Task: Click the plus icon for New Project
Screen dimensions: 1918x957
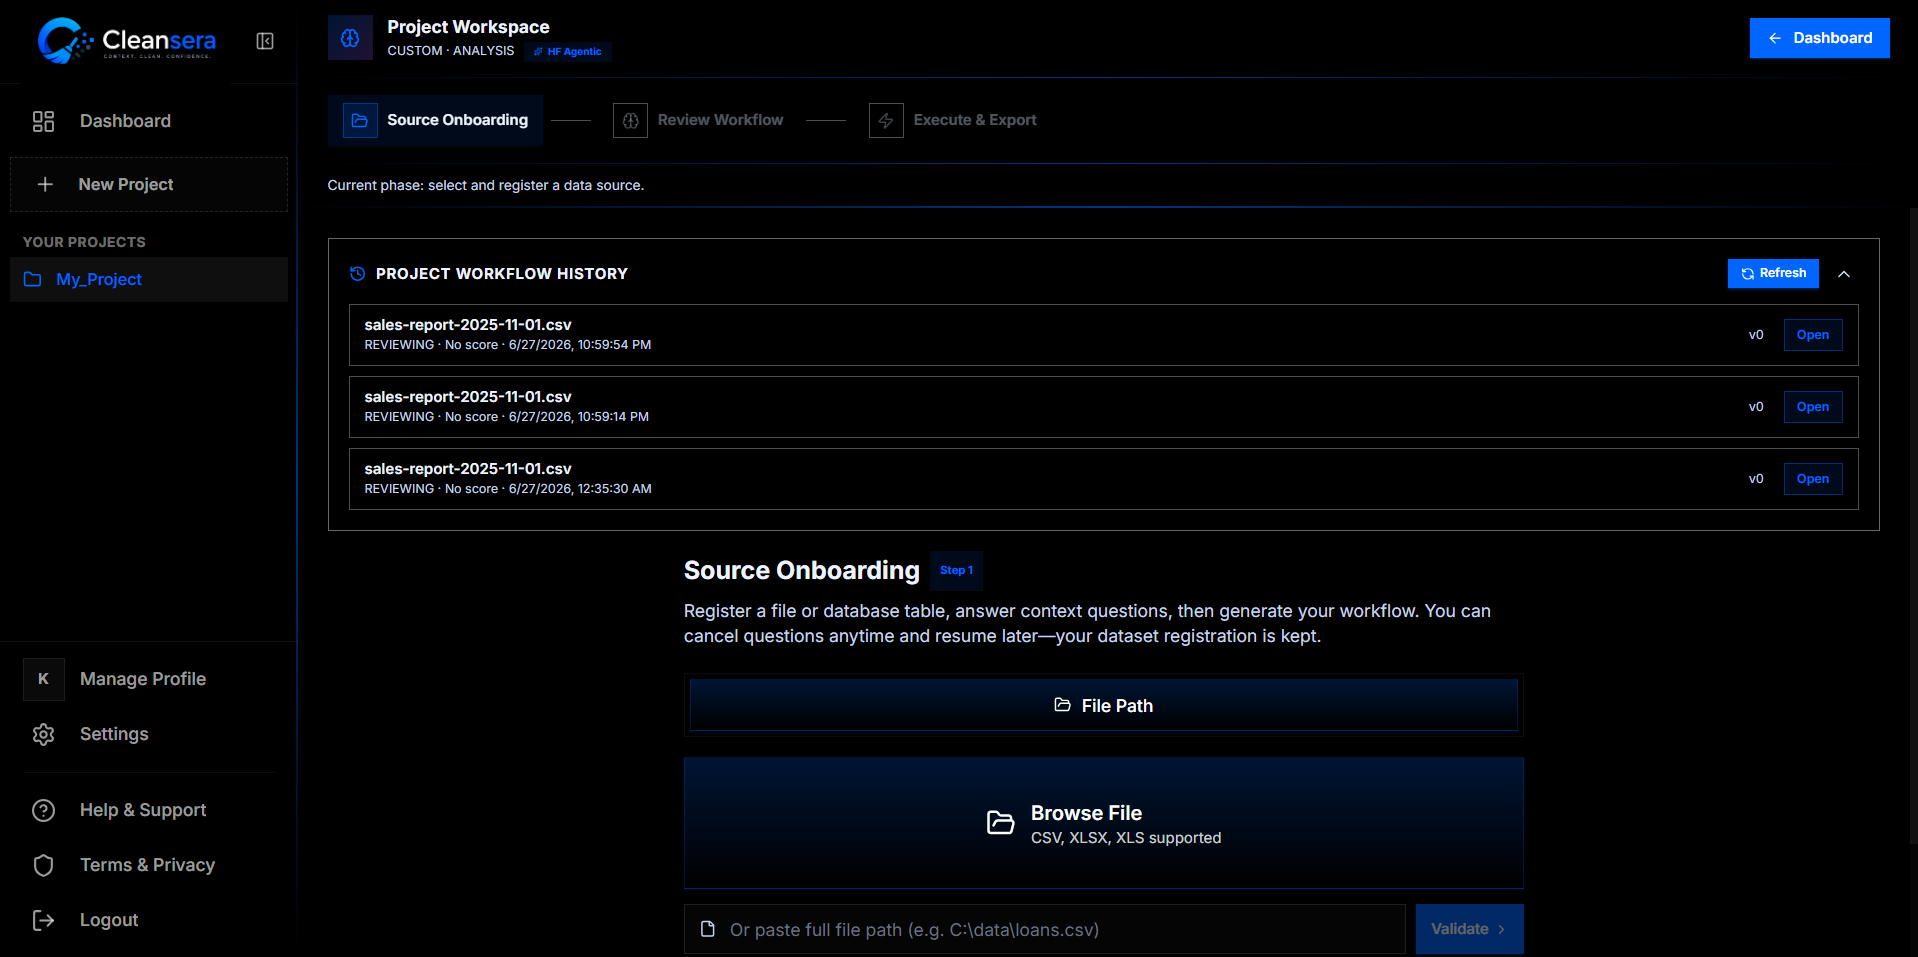Action: [x=45, y=184]
